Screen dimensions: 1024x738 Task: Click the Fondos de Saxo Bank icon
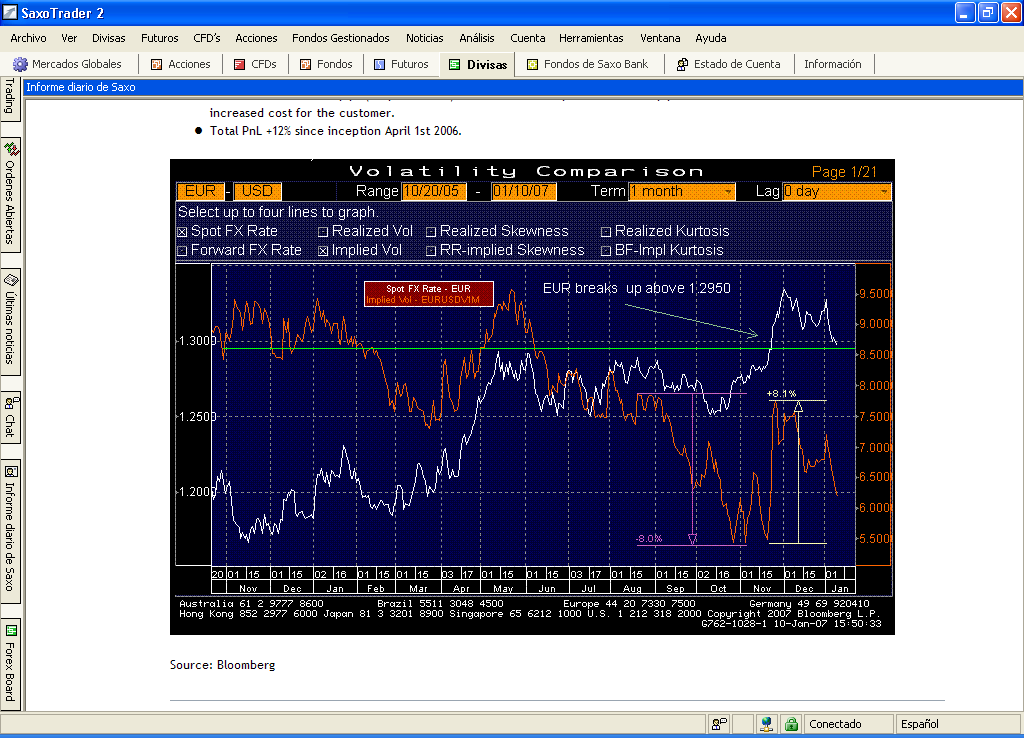532,64
